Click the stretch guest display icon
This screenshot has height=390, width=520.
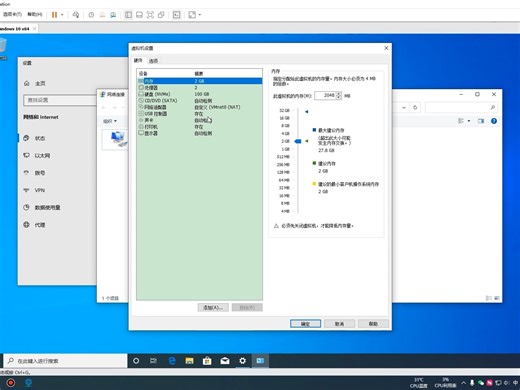(x=192, y=15)
